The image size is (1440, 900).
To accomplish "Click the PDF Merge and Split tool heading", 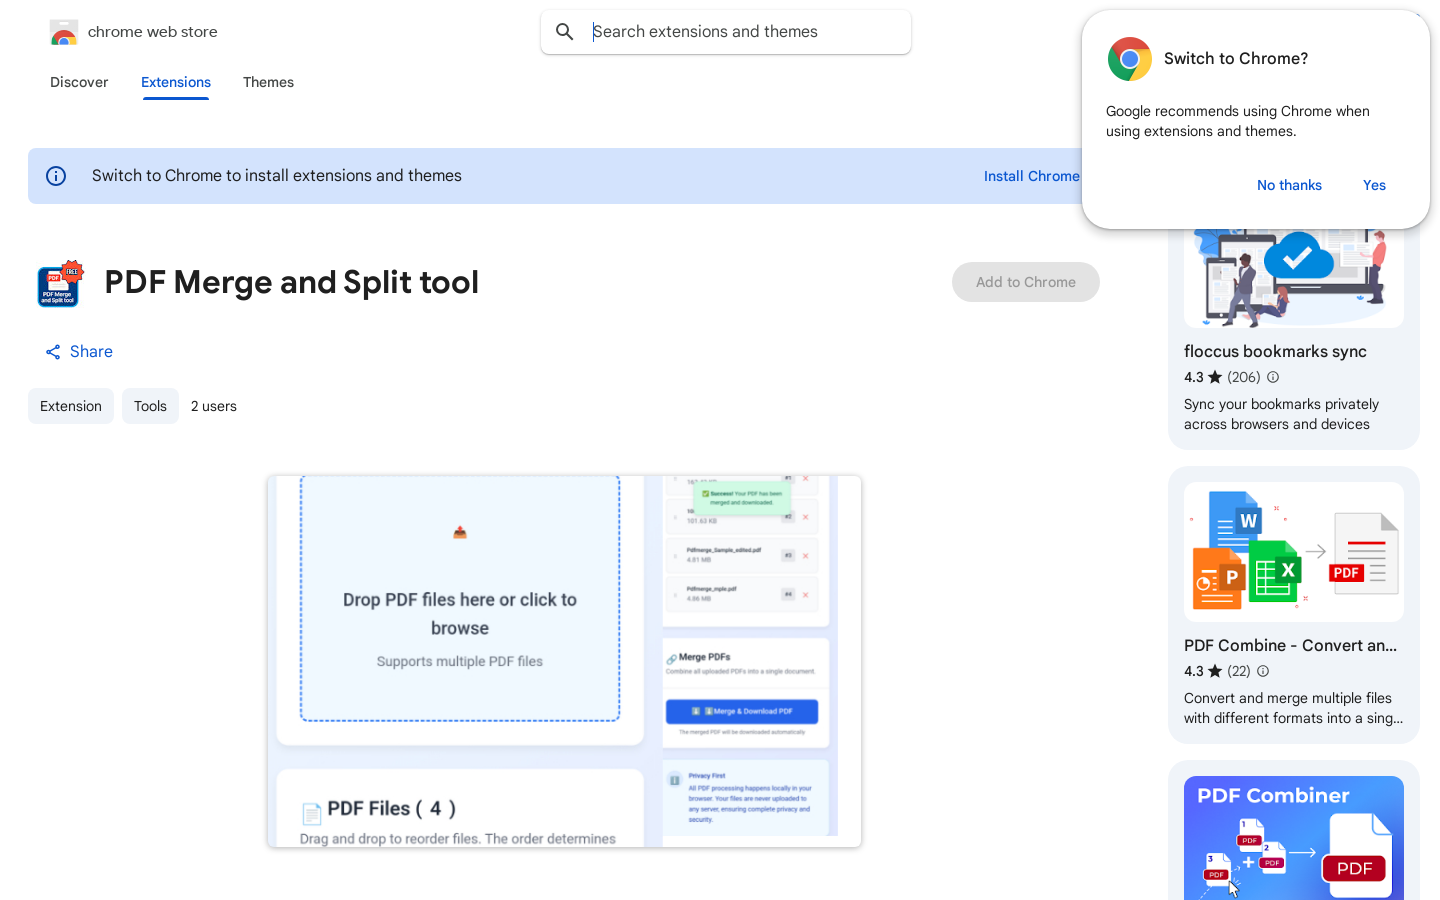I will tap(292, 283).
